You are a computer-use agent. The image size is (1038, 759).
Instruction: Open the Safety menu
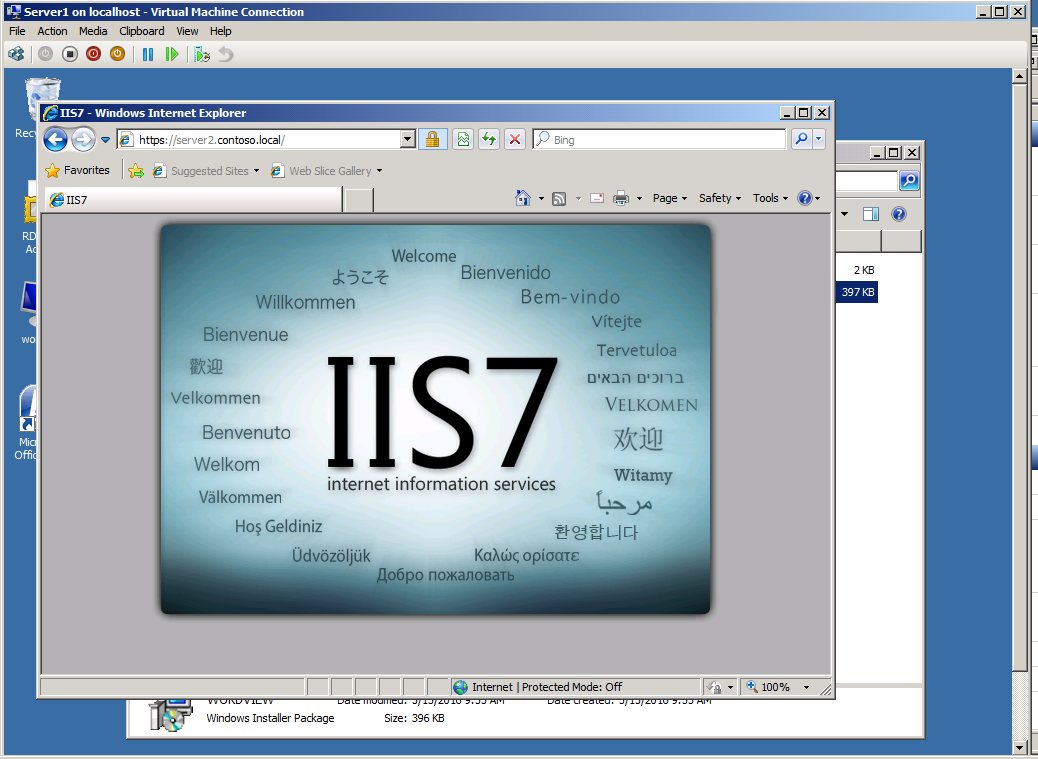pyautogui.click(x=720, y=199)
